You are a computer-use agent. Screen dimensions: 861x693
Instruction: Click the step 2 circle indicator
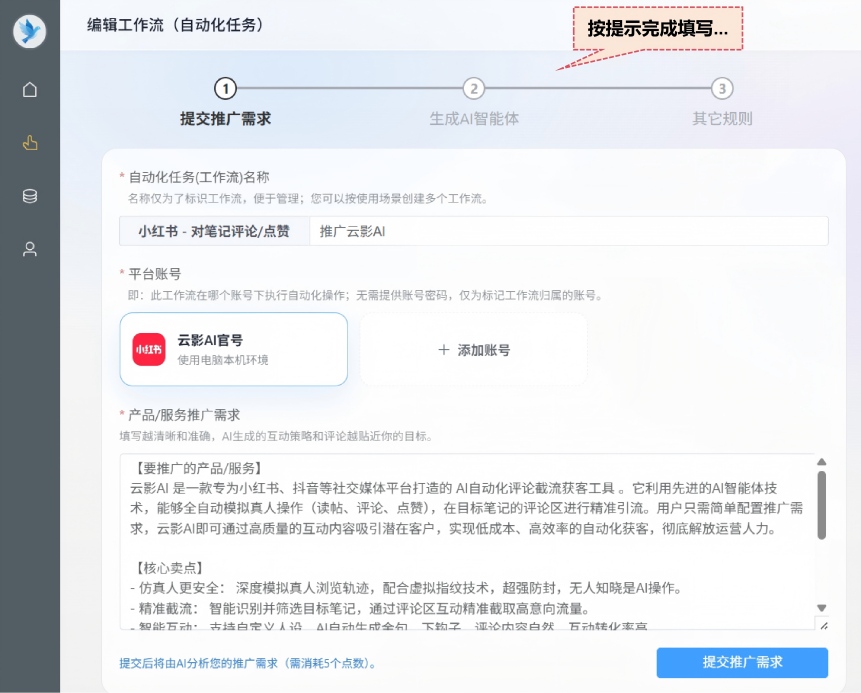tap(474, 89)
